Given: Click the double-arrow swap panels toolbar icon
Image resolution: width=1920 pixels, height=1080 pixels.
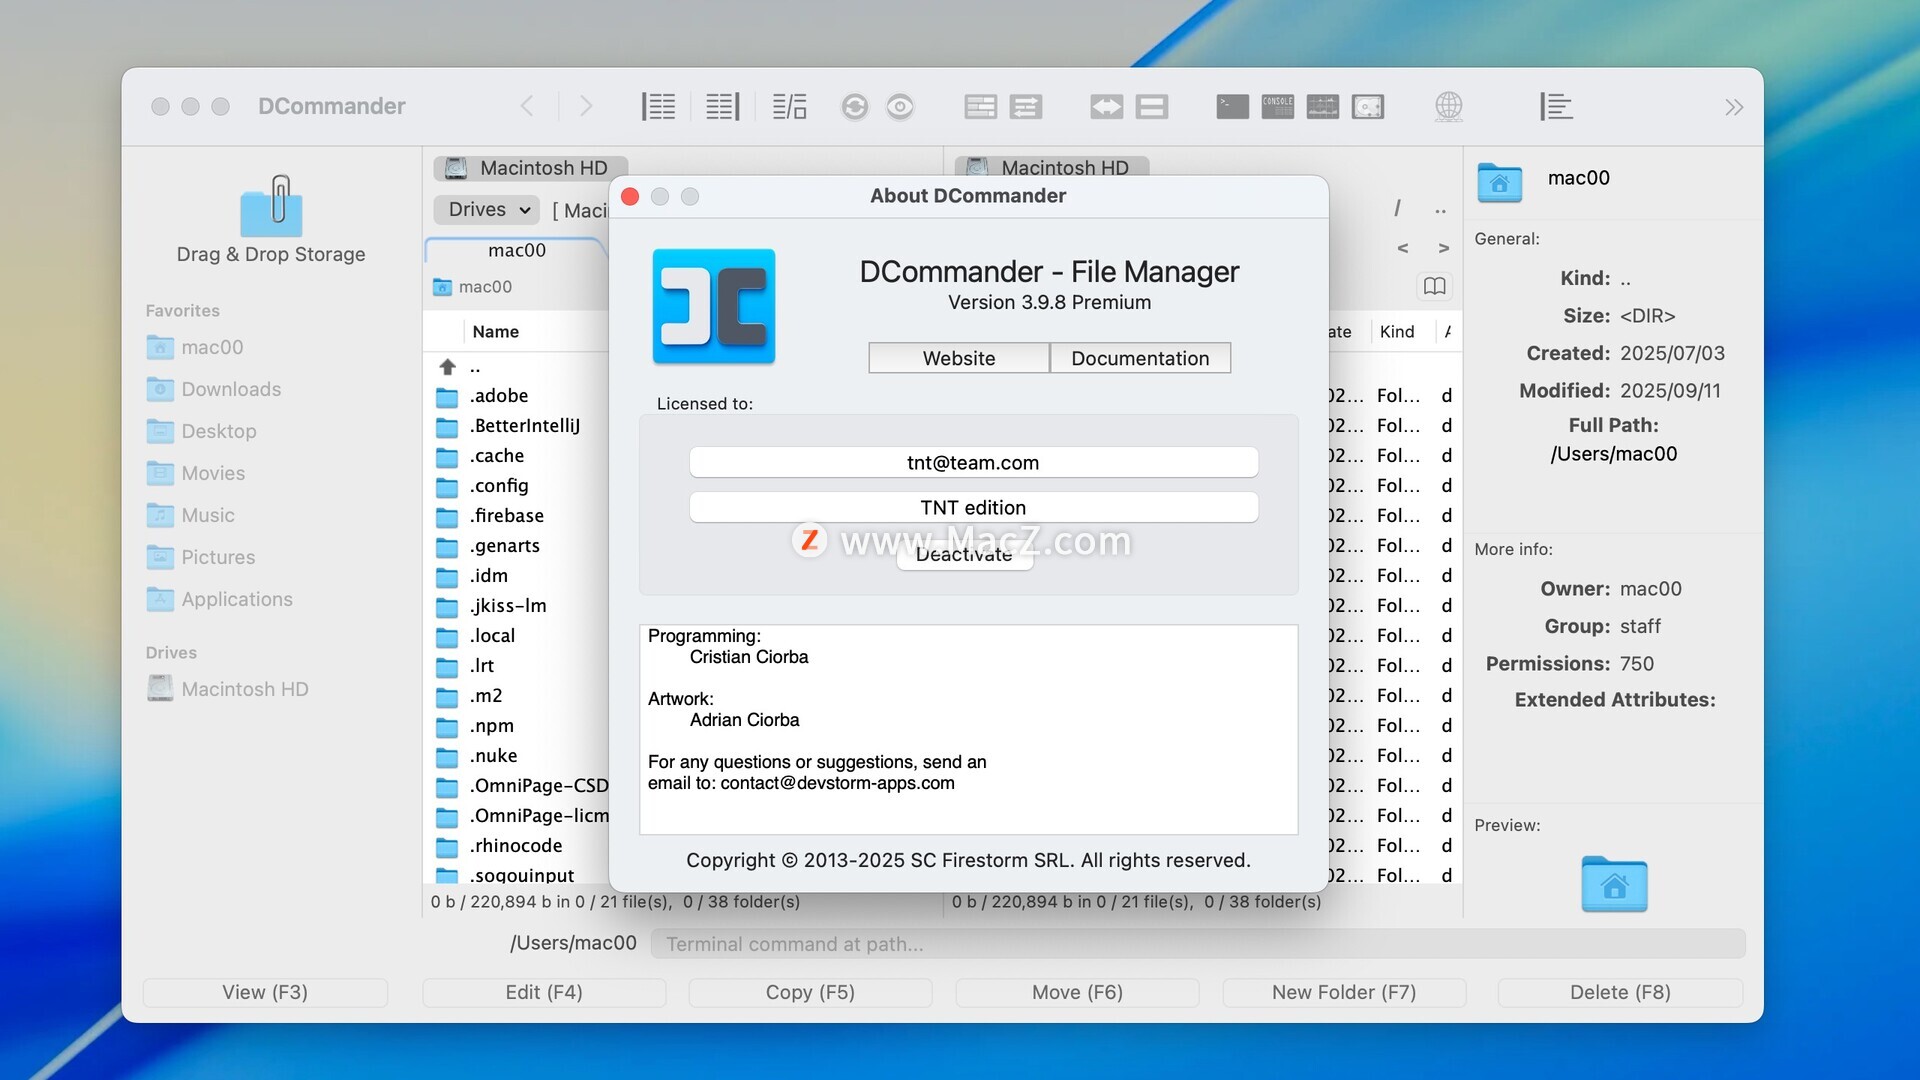Looking at the screenshot, I should 1106,106.
